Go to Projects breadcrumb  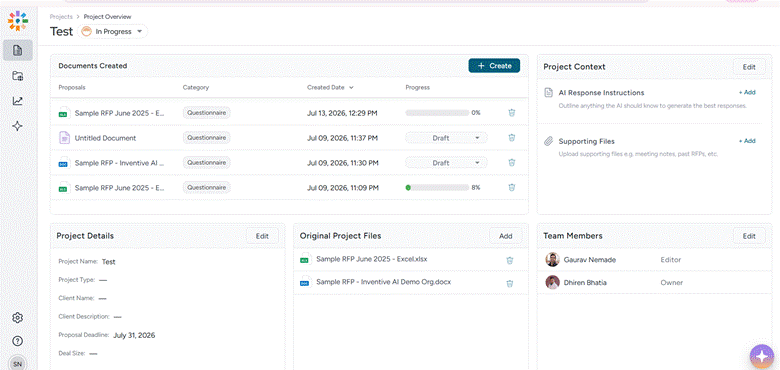pyautogui.click(x=61, y=17)
